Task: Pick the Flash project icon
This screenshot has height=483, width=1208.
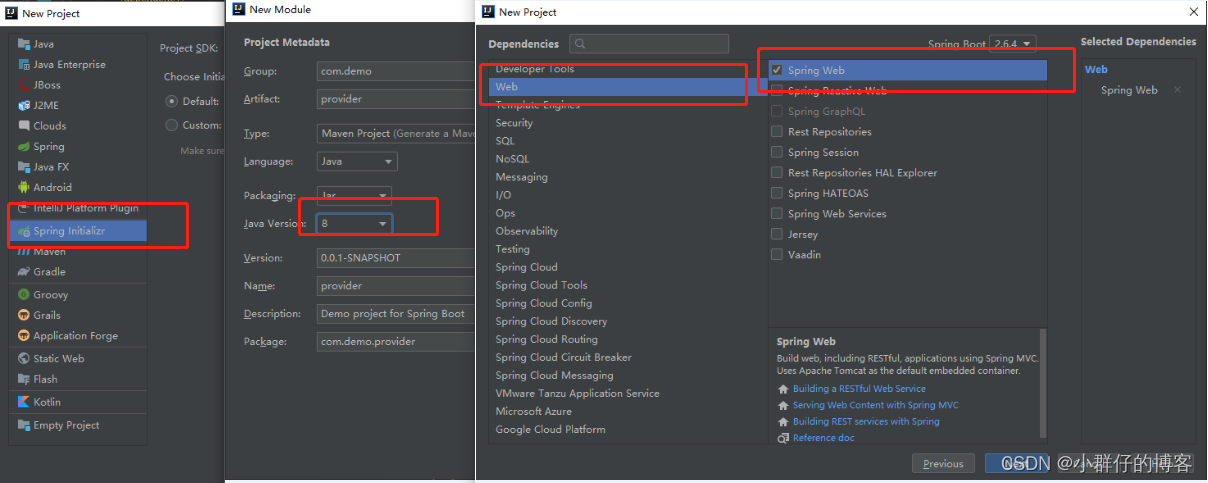Action: (24, 379)
